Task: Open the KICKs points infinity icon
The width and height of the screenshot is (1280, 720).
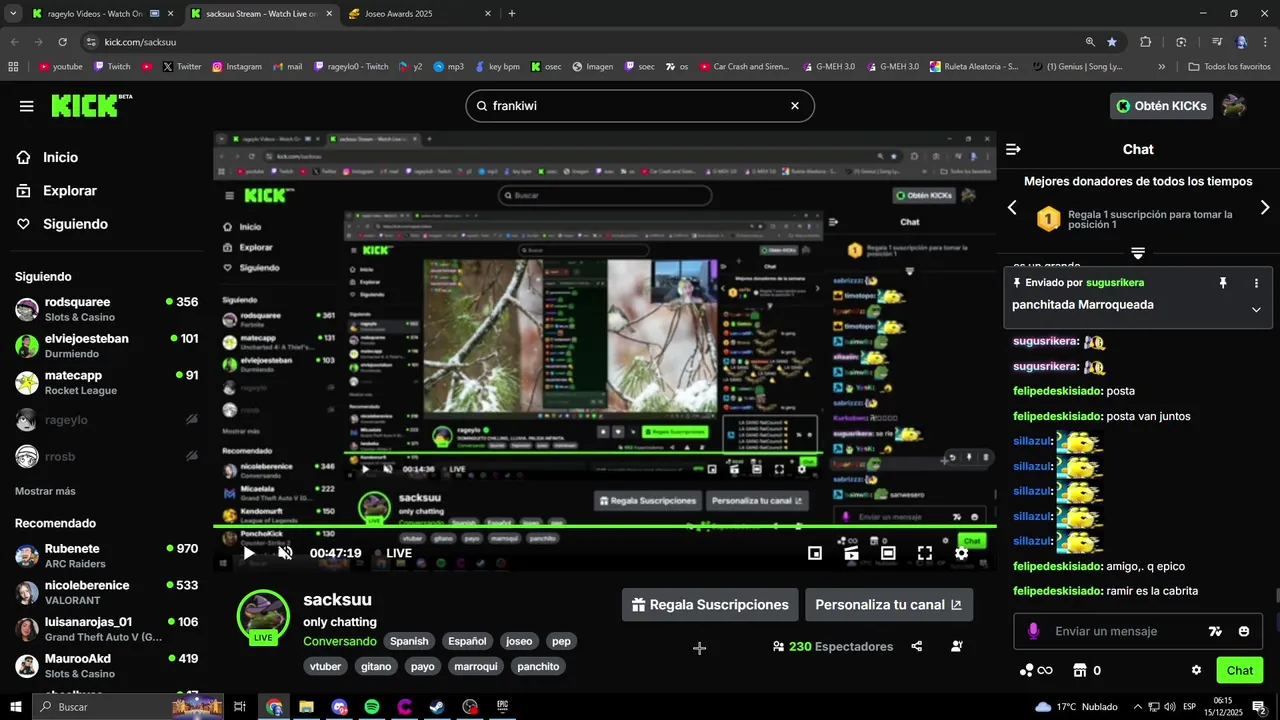Action: 1035,670
